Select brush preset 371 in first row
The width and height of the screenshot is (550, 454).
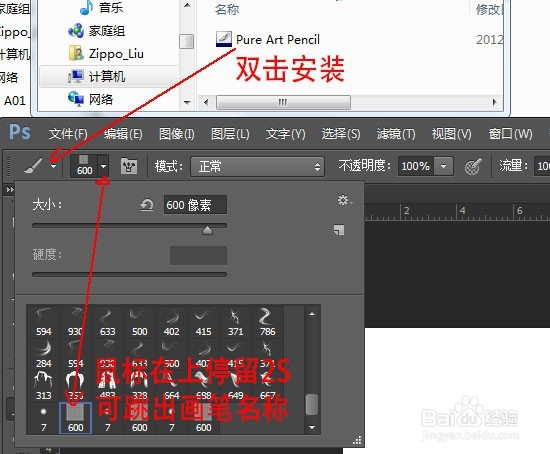coord(235,322)
